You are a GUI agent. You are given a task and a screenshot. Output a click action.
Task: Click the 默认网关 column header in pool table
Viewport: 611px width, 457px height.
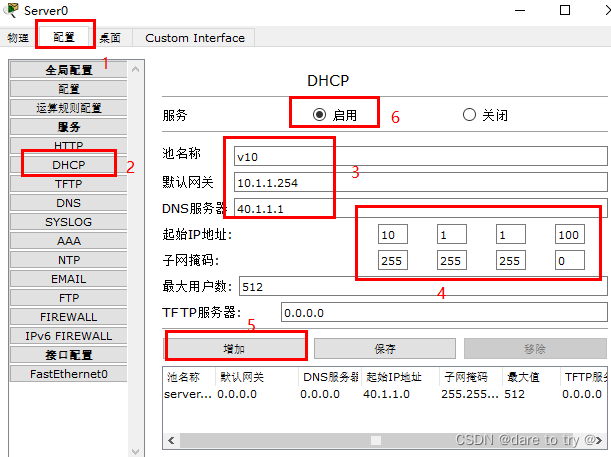(257, 377)
